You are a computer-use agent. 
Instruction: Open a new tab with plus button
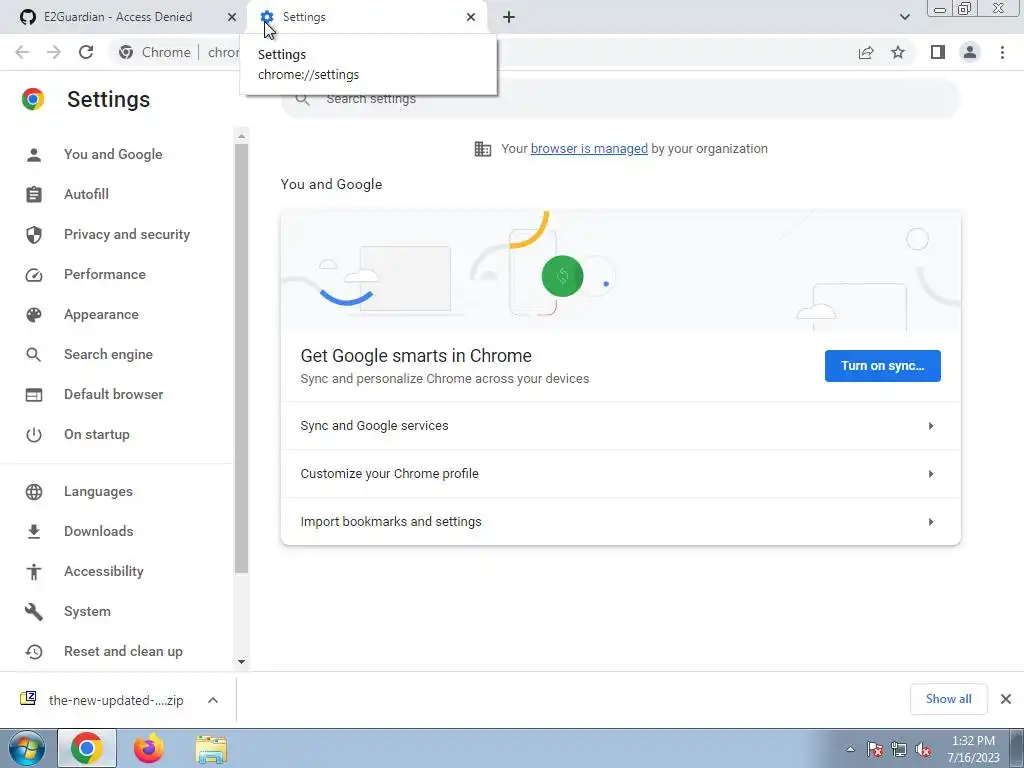[509, 17]
